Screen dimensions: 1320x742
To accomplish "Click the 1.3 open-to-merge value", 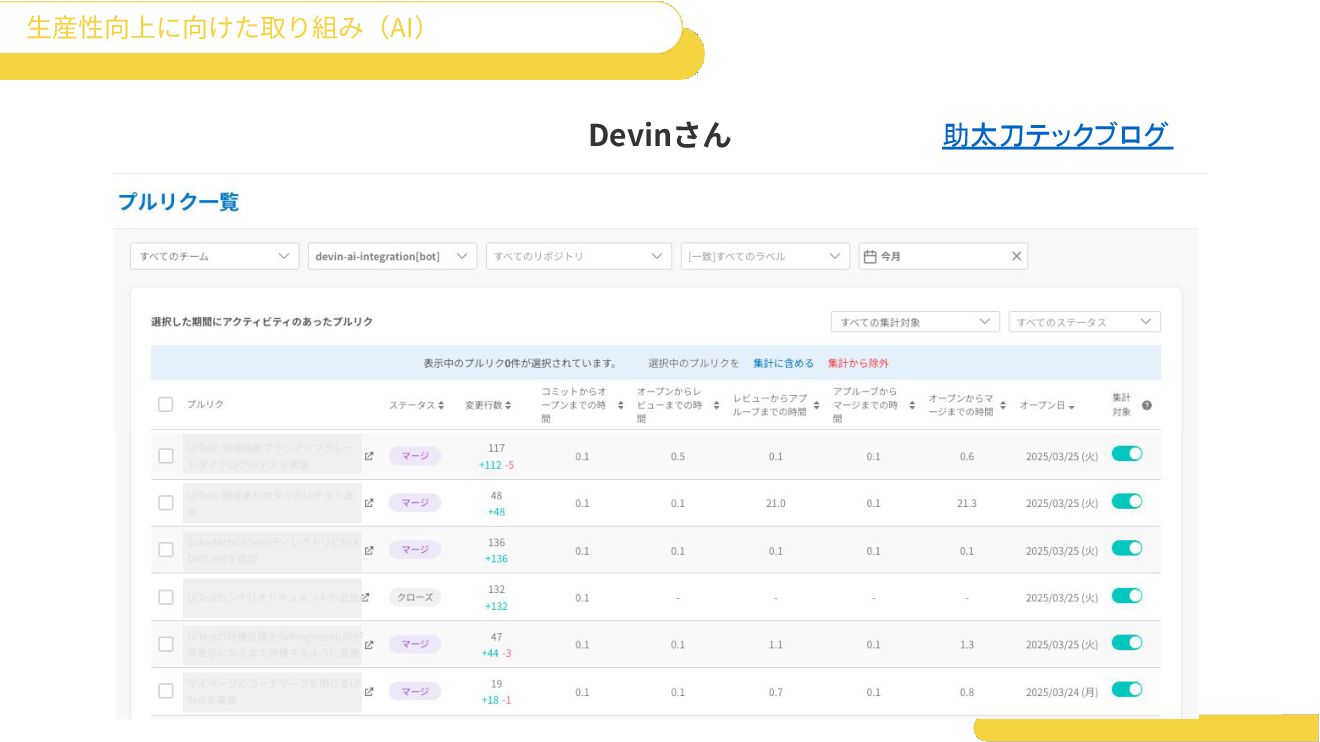I will click(967, 645).
